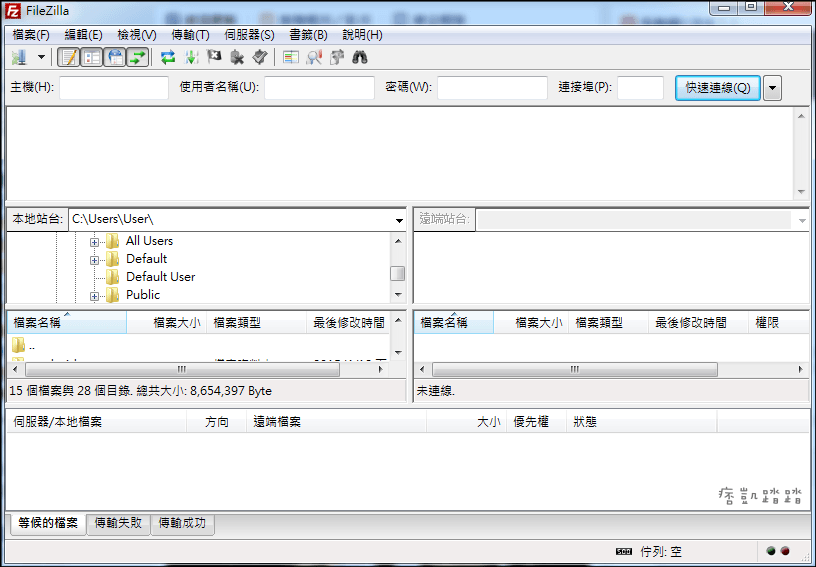Sort remote files by 檔案大小
Image resolution: width=816 pixels, height=567 pixels.
pos(531,323)
